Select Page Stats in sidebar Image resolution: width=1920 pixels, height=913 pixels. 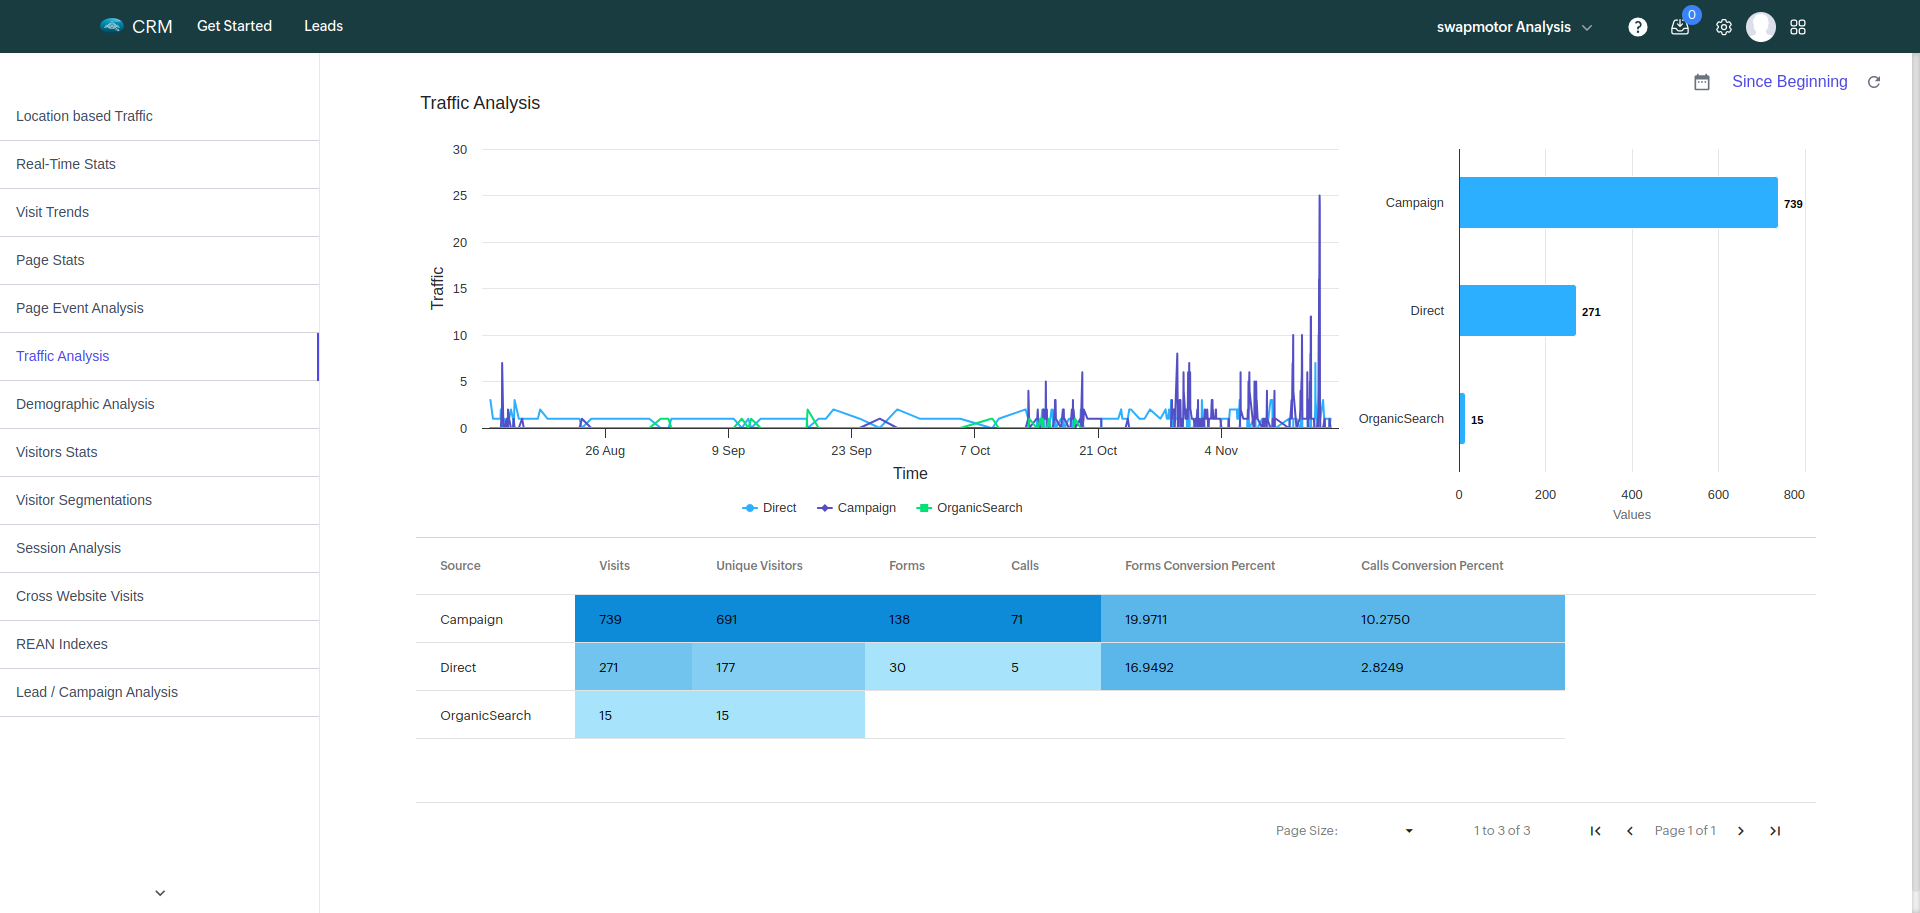click(159, 261)
